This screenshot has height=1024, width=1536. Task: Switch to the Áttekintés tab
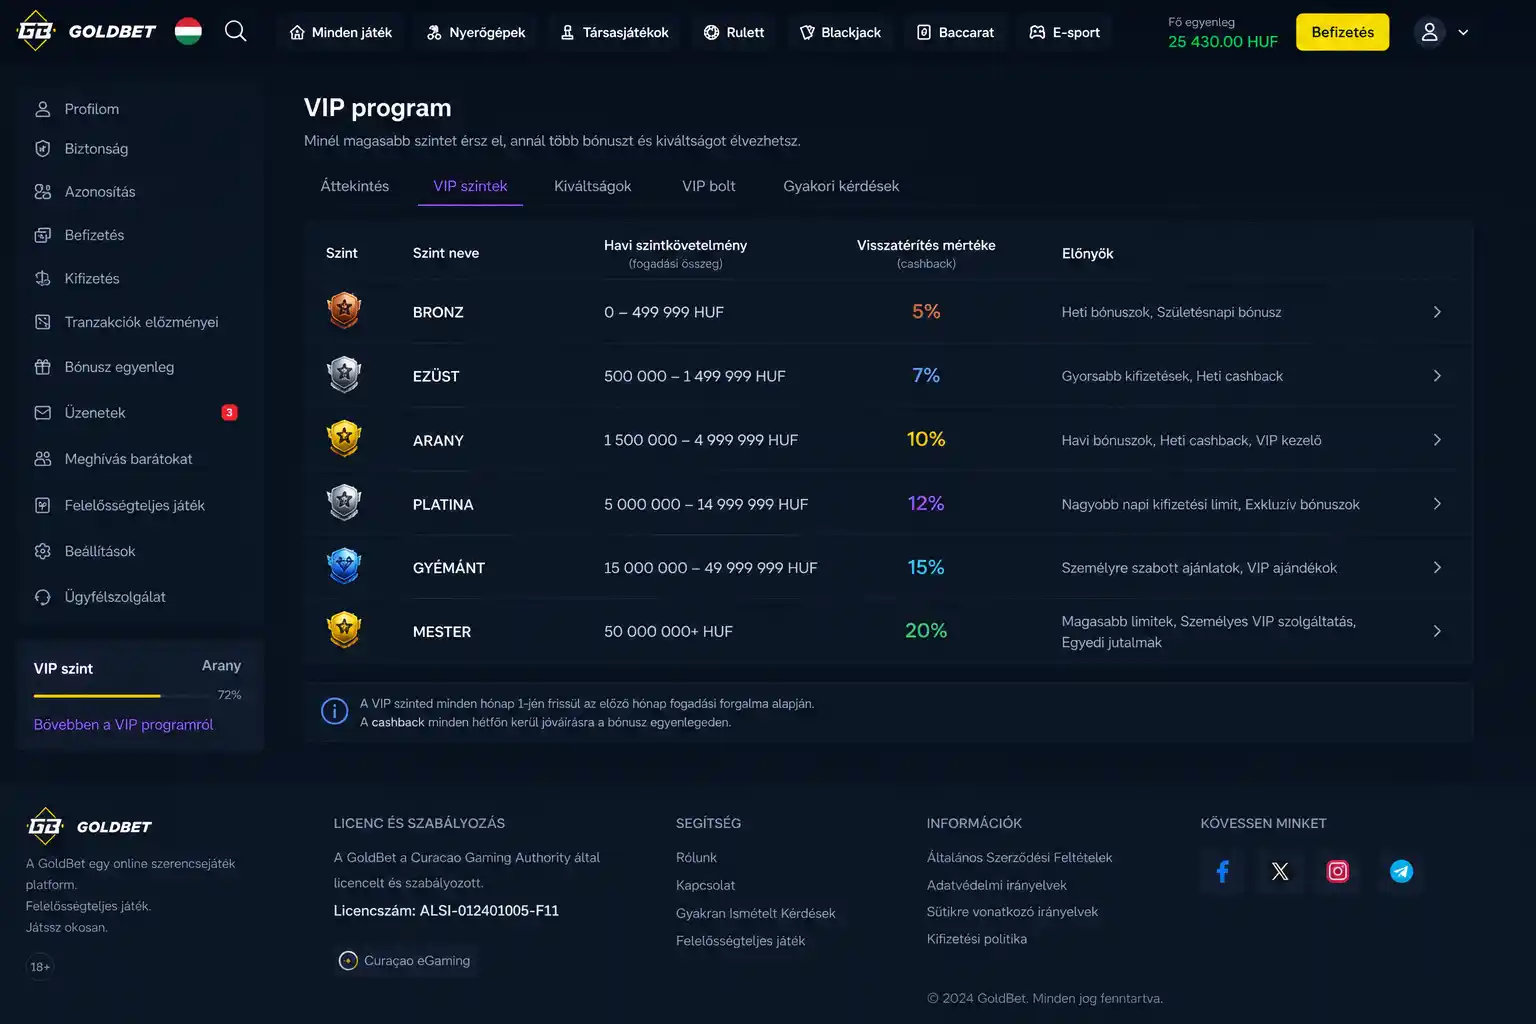355,186
